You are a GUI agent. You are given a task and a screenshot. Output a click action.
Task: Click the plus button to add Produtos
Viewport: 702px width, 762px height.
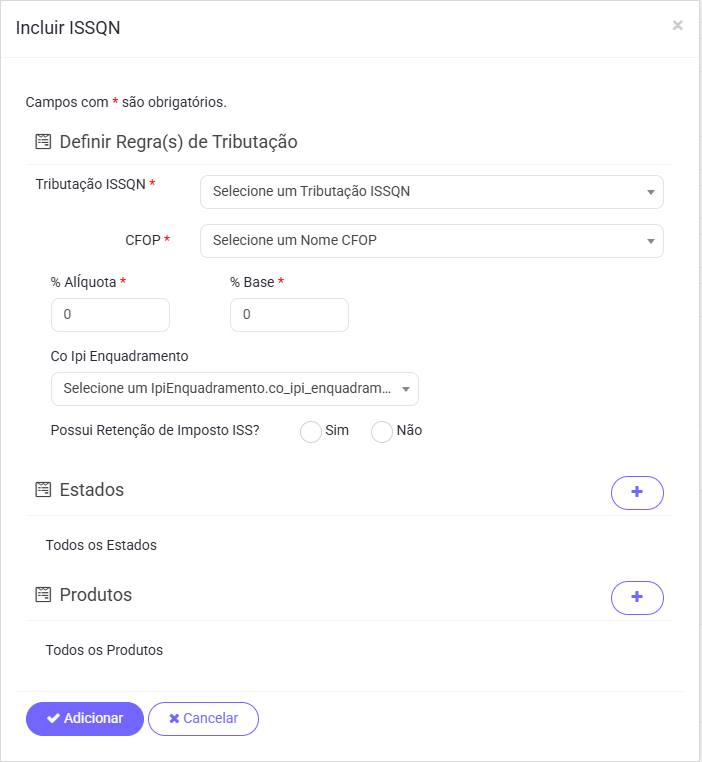(637, 598)
